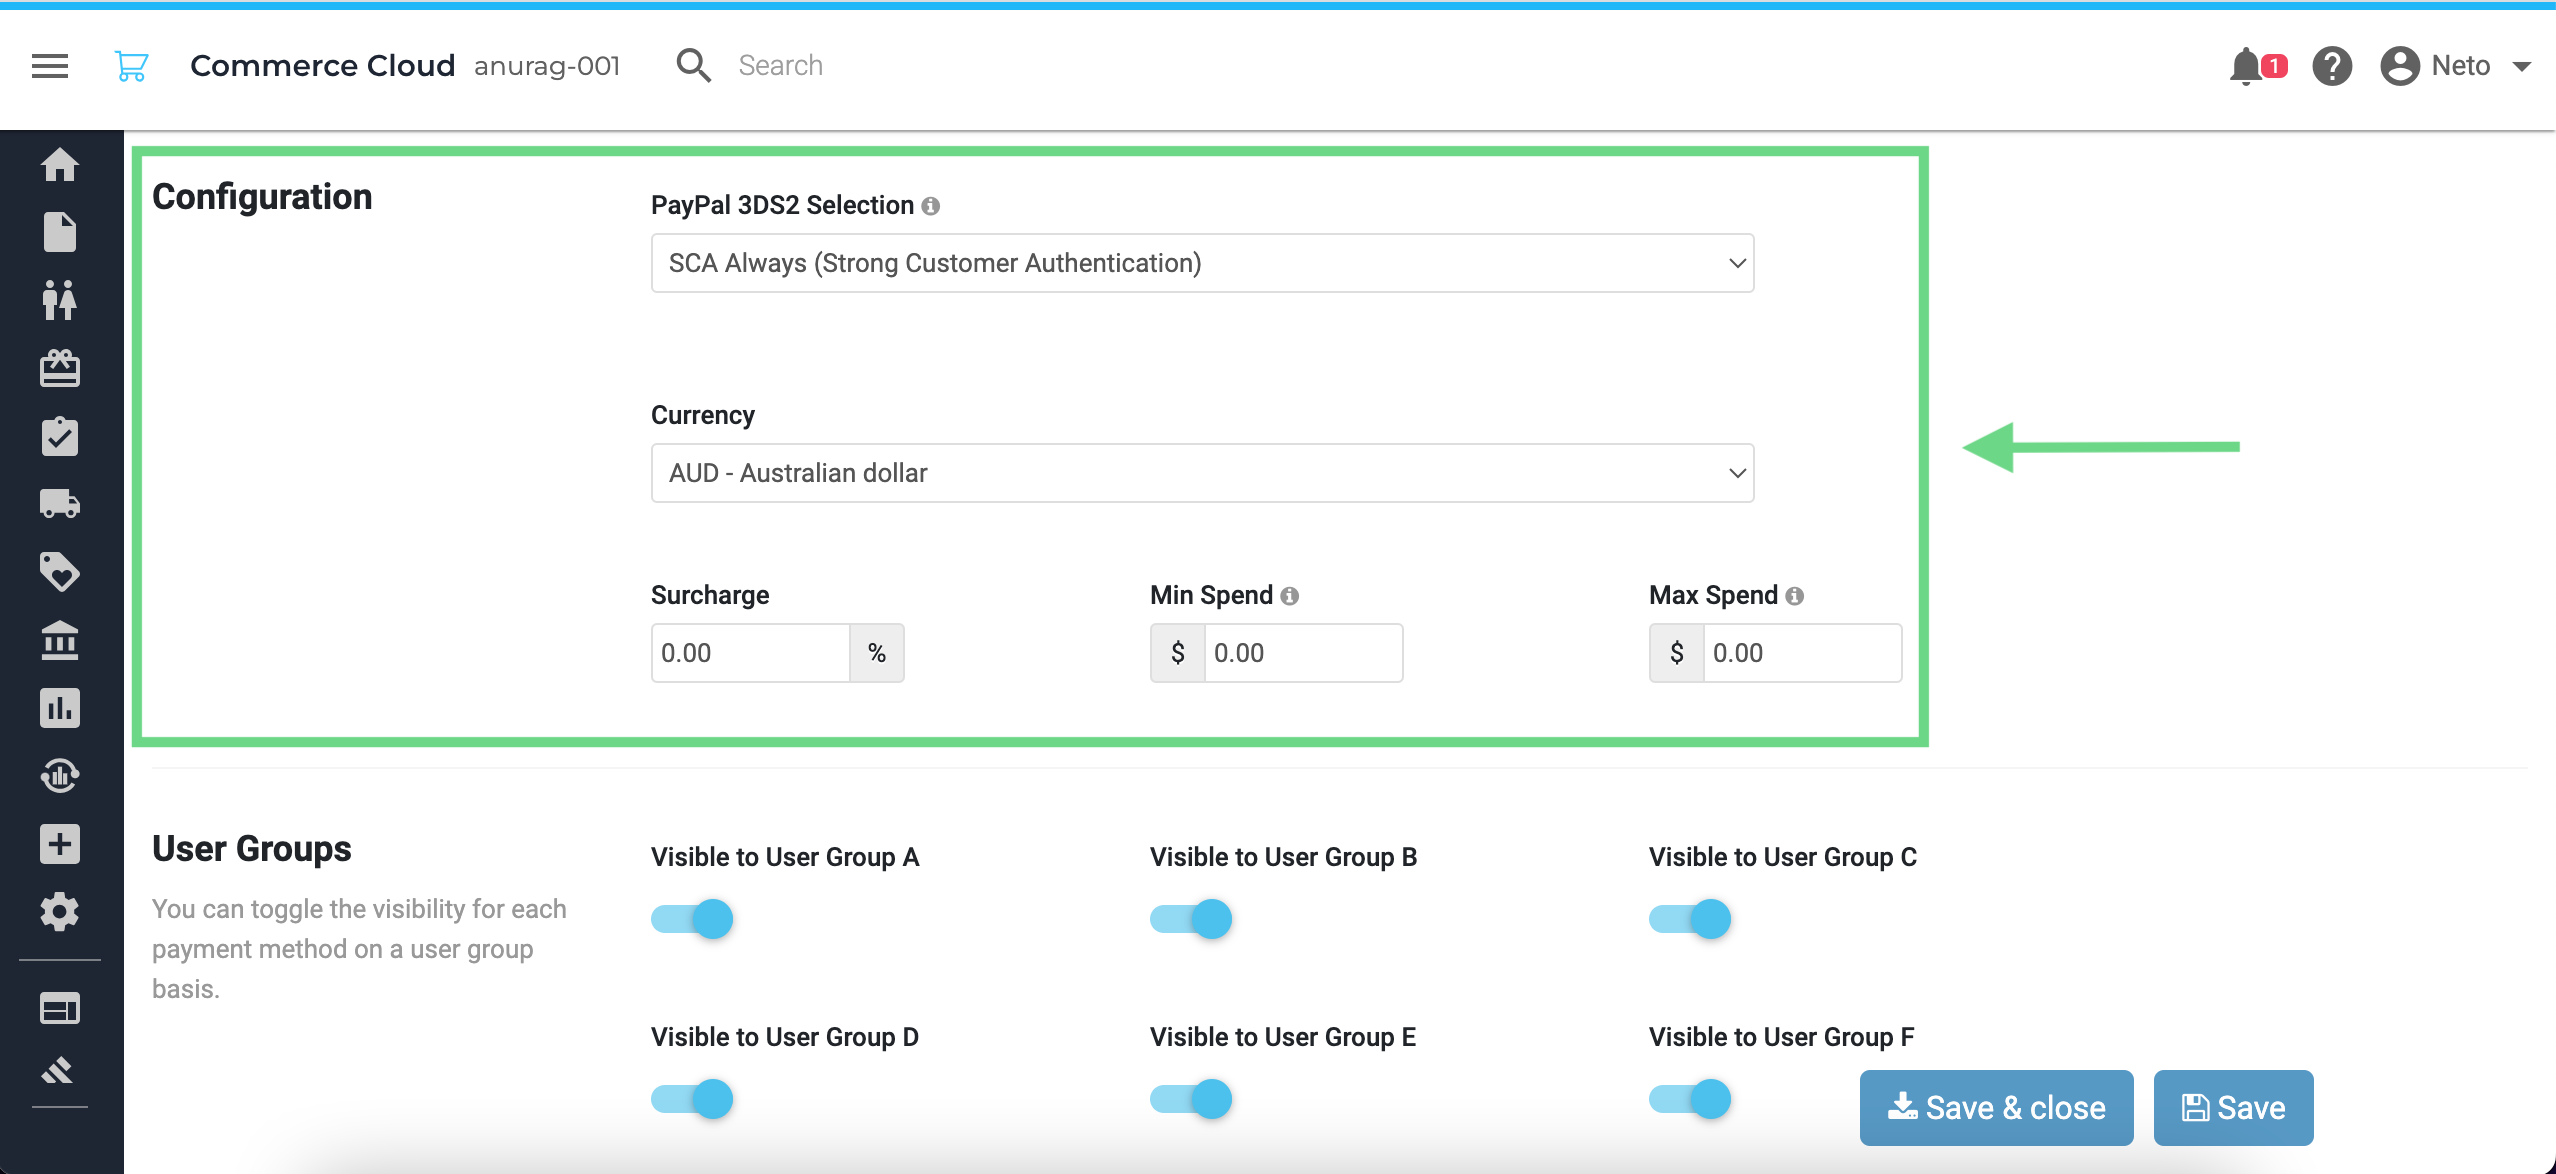2556x1174 pixels.
Task: Open the customers people sidebar icon
Action: coord(60,300)
